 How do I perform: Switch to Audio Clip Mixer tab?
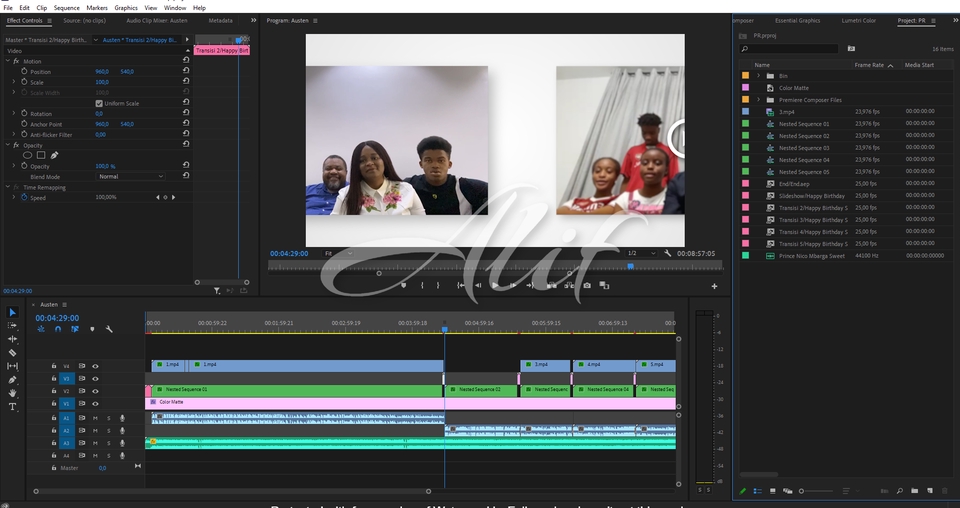click(157, 20)
